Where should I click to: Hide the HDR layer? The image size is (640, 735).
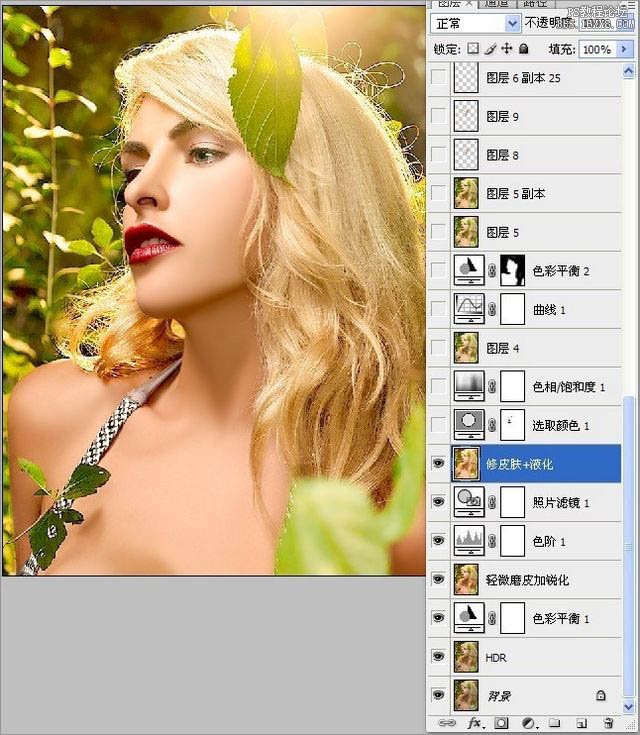point(438,656)
